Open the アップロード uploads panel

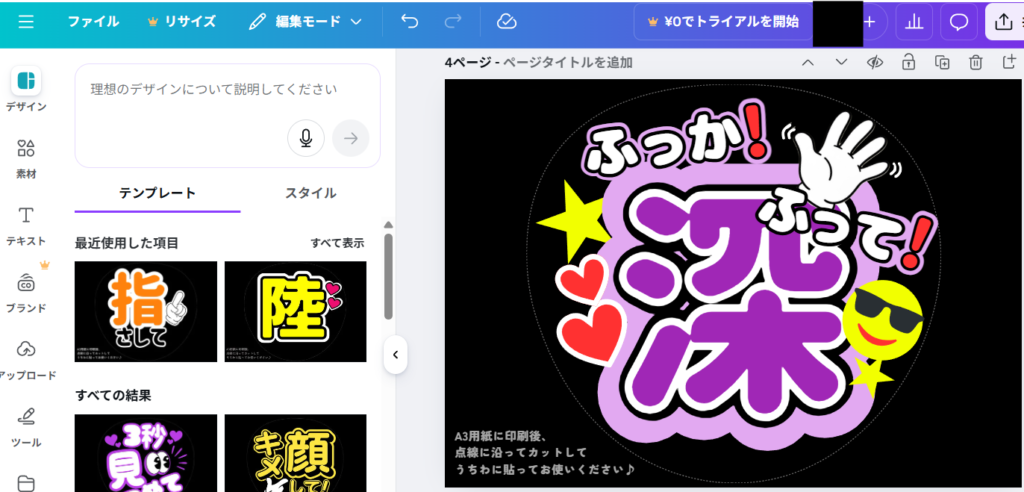(x=26, y=356)
